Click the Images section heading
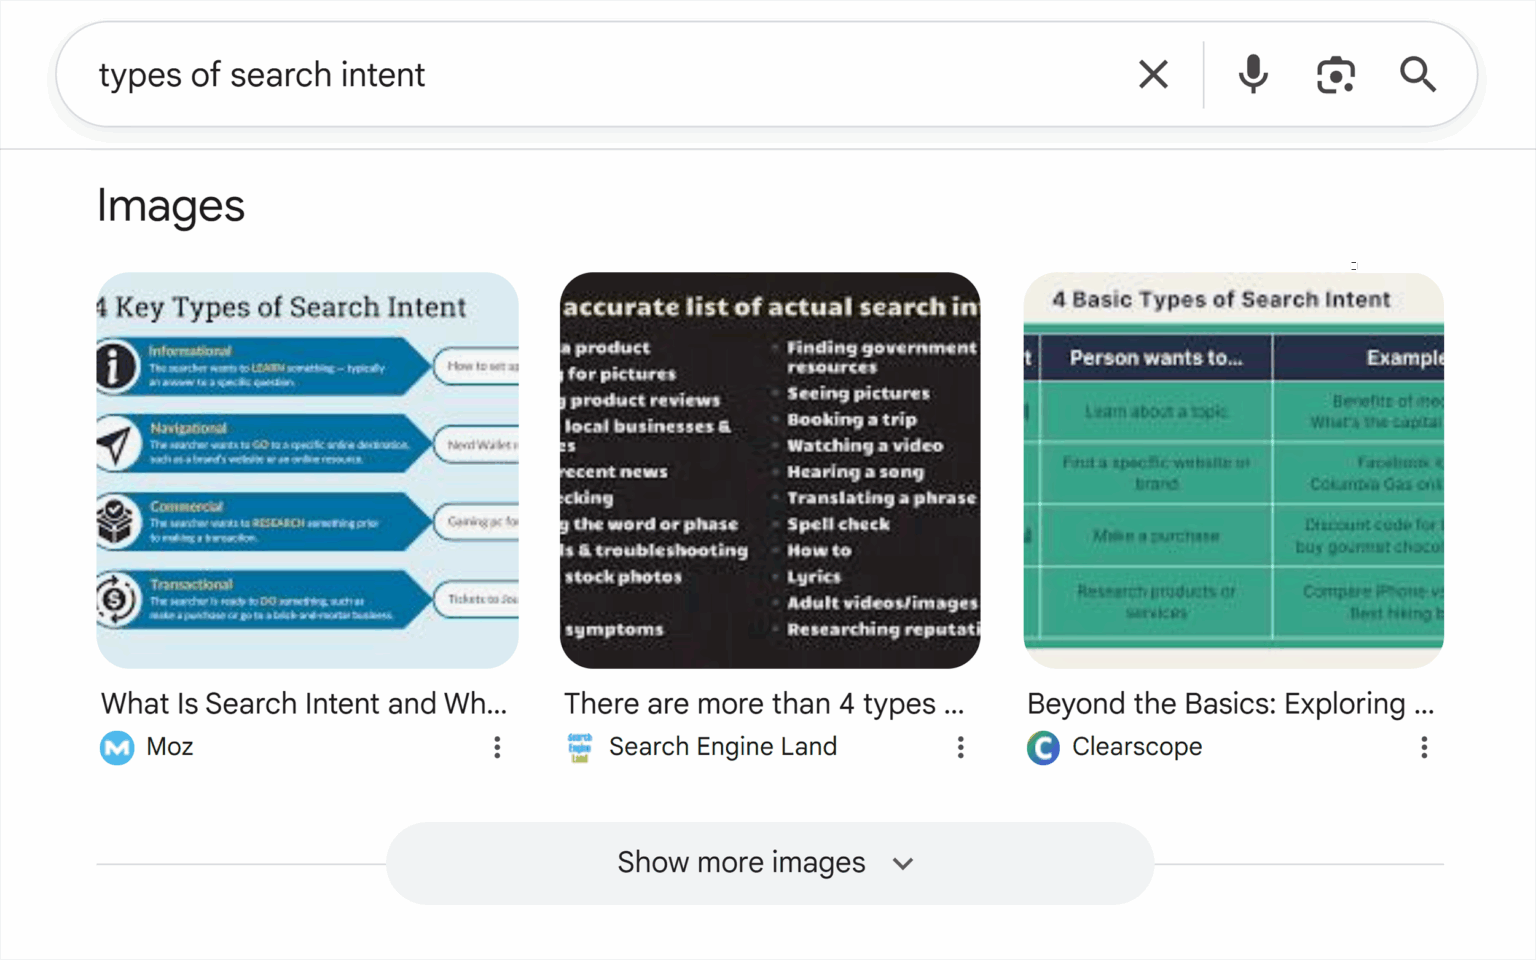 click(171, 206)
